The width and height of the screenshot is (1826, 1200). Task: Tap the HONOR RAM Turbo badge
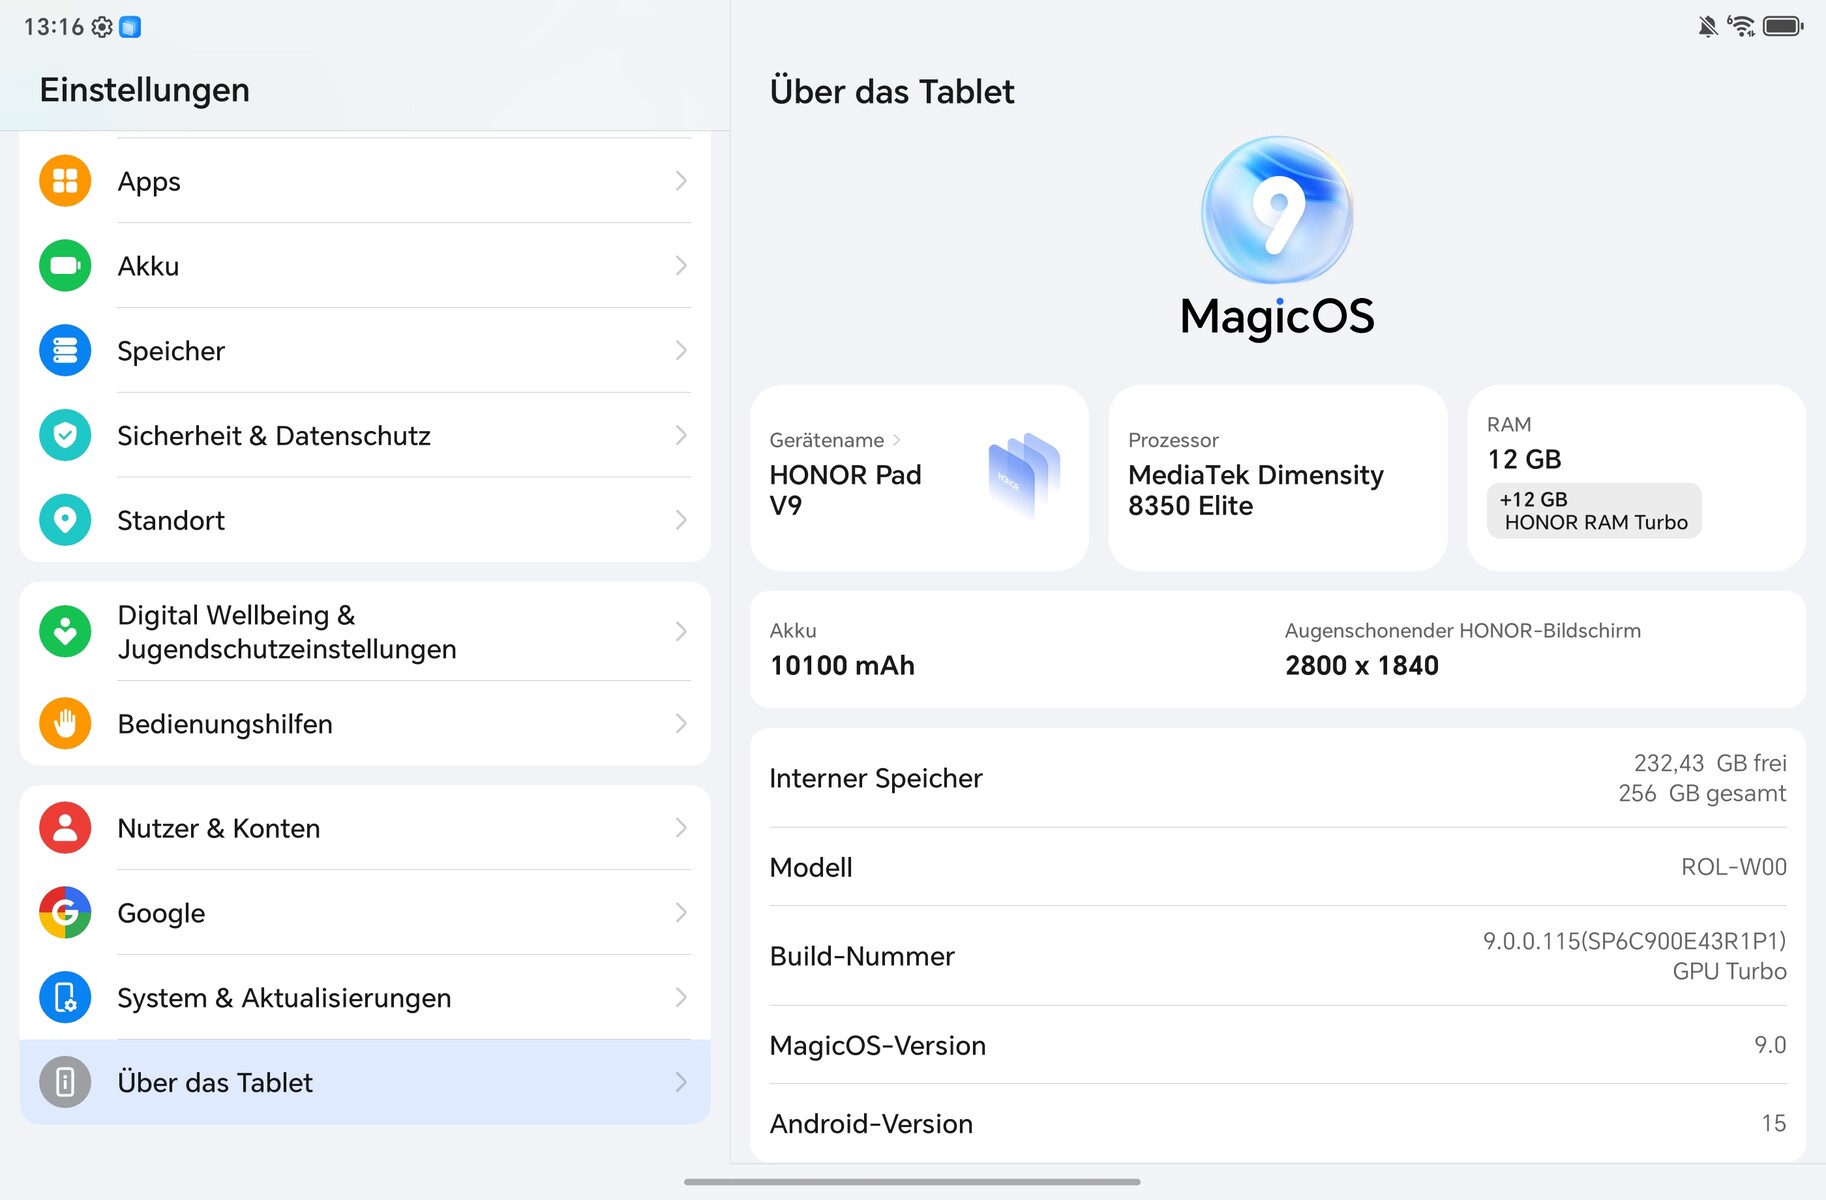pos(1594,511)
